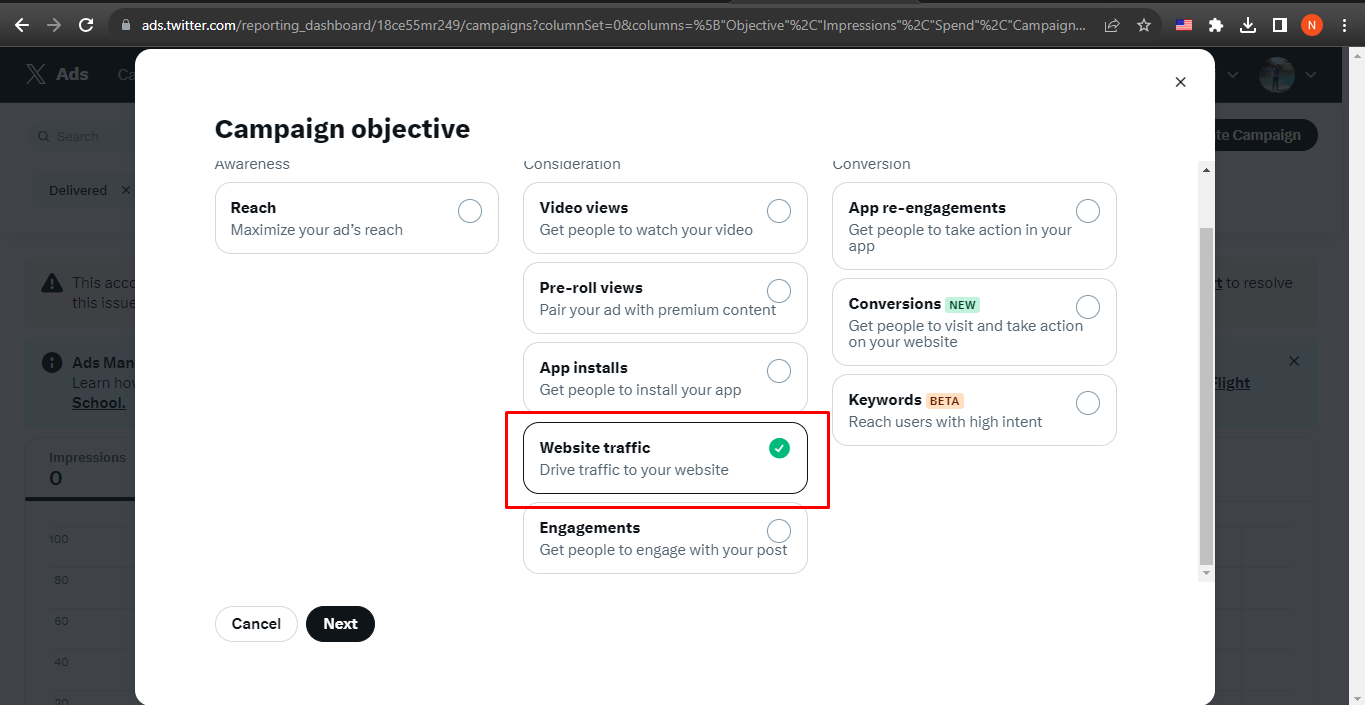
Task: Choose the Engagements objective option
Action: (665, 538)
